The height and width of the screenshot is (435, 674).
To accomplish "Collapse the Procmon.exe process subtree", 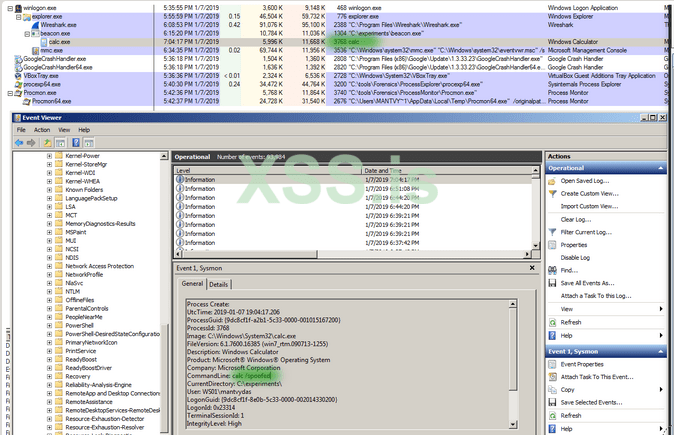I will tap(10, 93).
